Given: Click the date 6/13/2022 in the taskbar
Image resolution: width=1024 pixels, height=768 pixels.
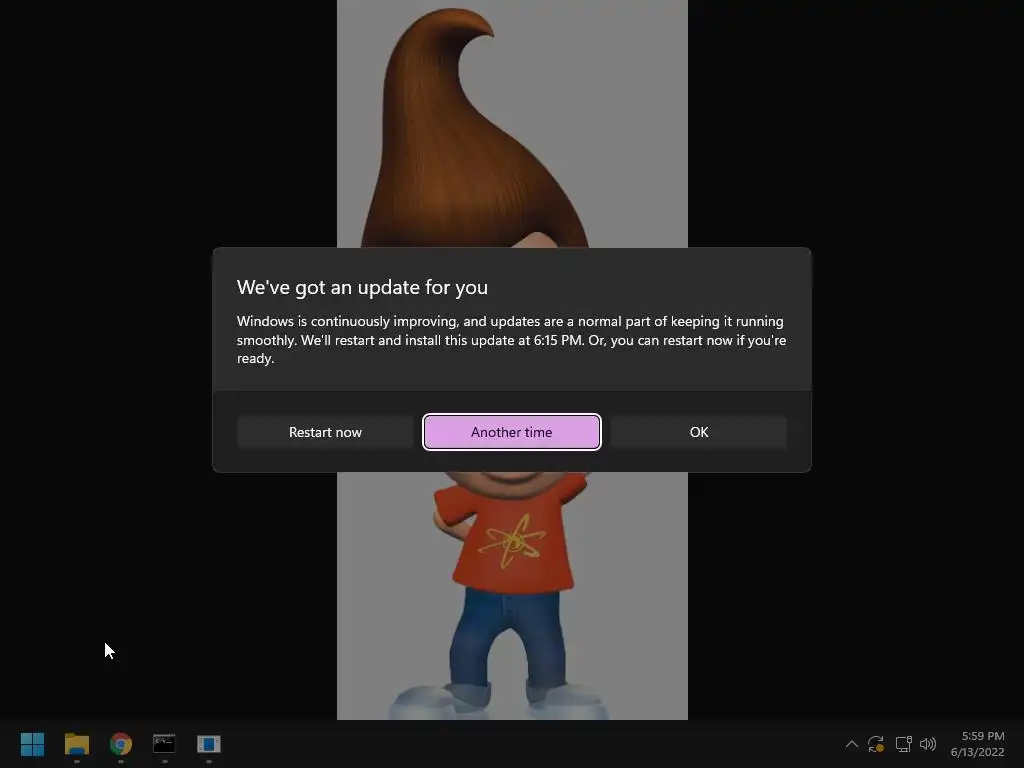Looking at the screenshot, I should (x=978, y=752).
